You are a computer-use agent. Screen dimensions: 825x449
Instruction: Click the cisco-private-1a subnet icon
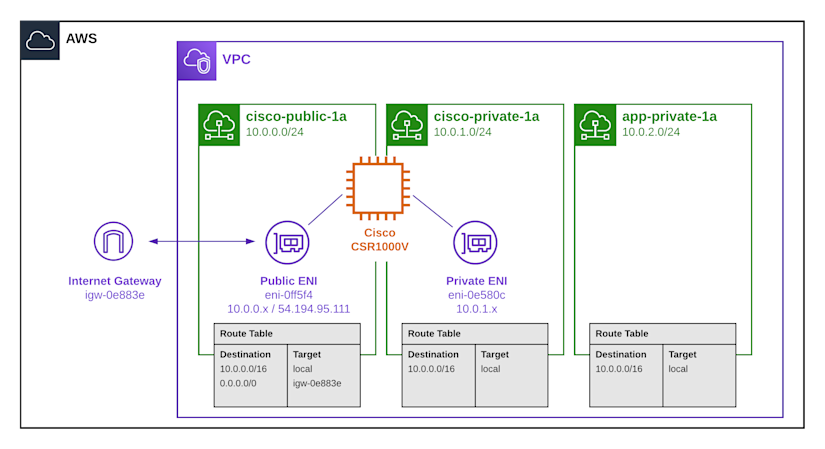pyautogui.click(x=407, y=125)
